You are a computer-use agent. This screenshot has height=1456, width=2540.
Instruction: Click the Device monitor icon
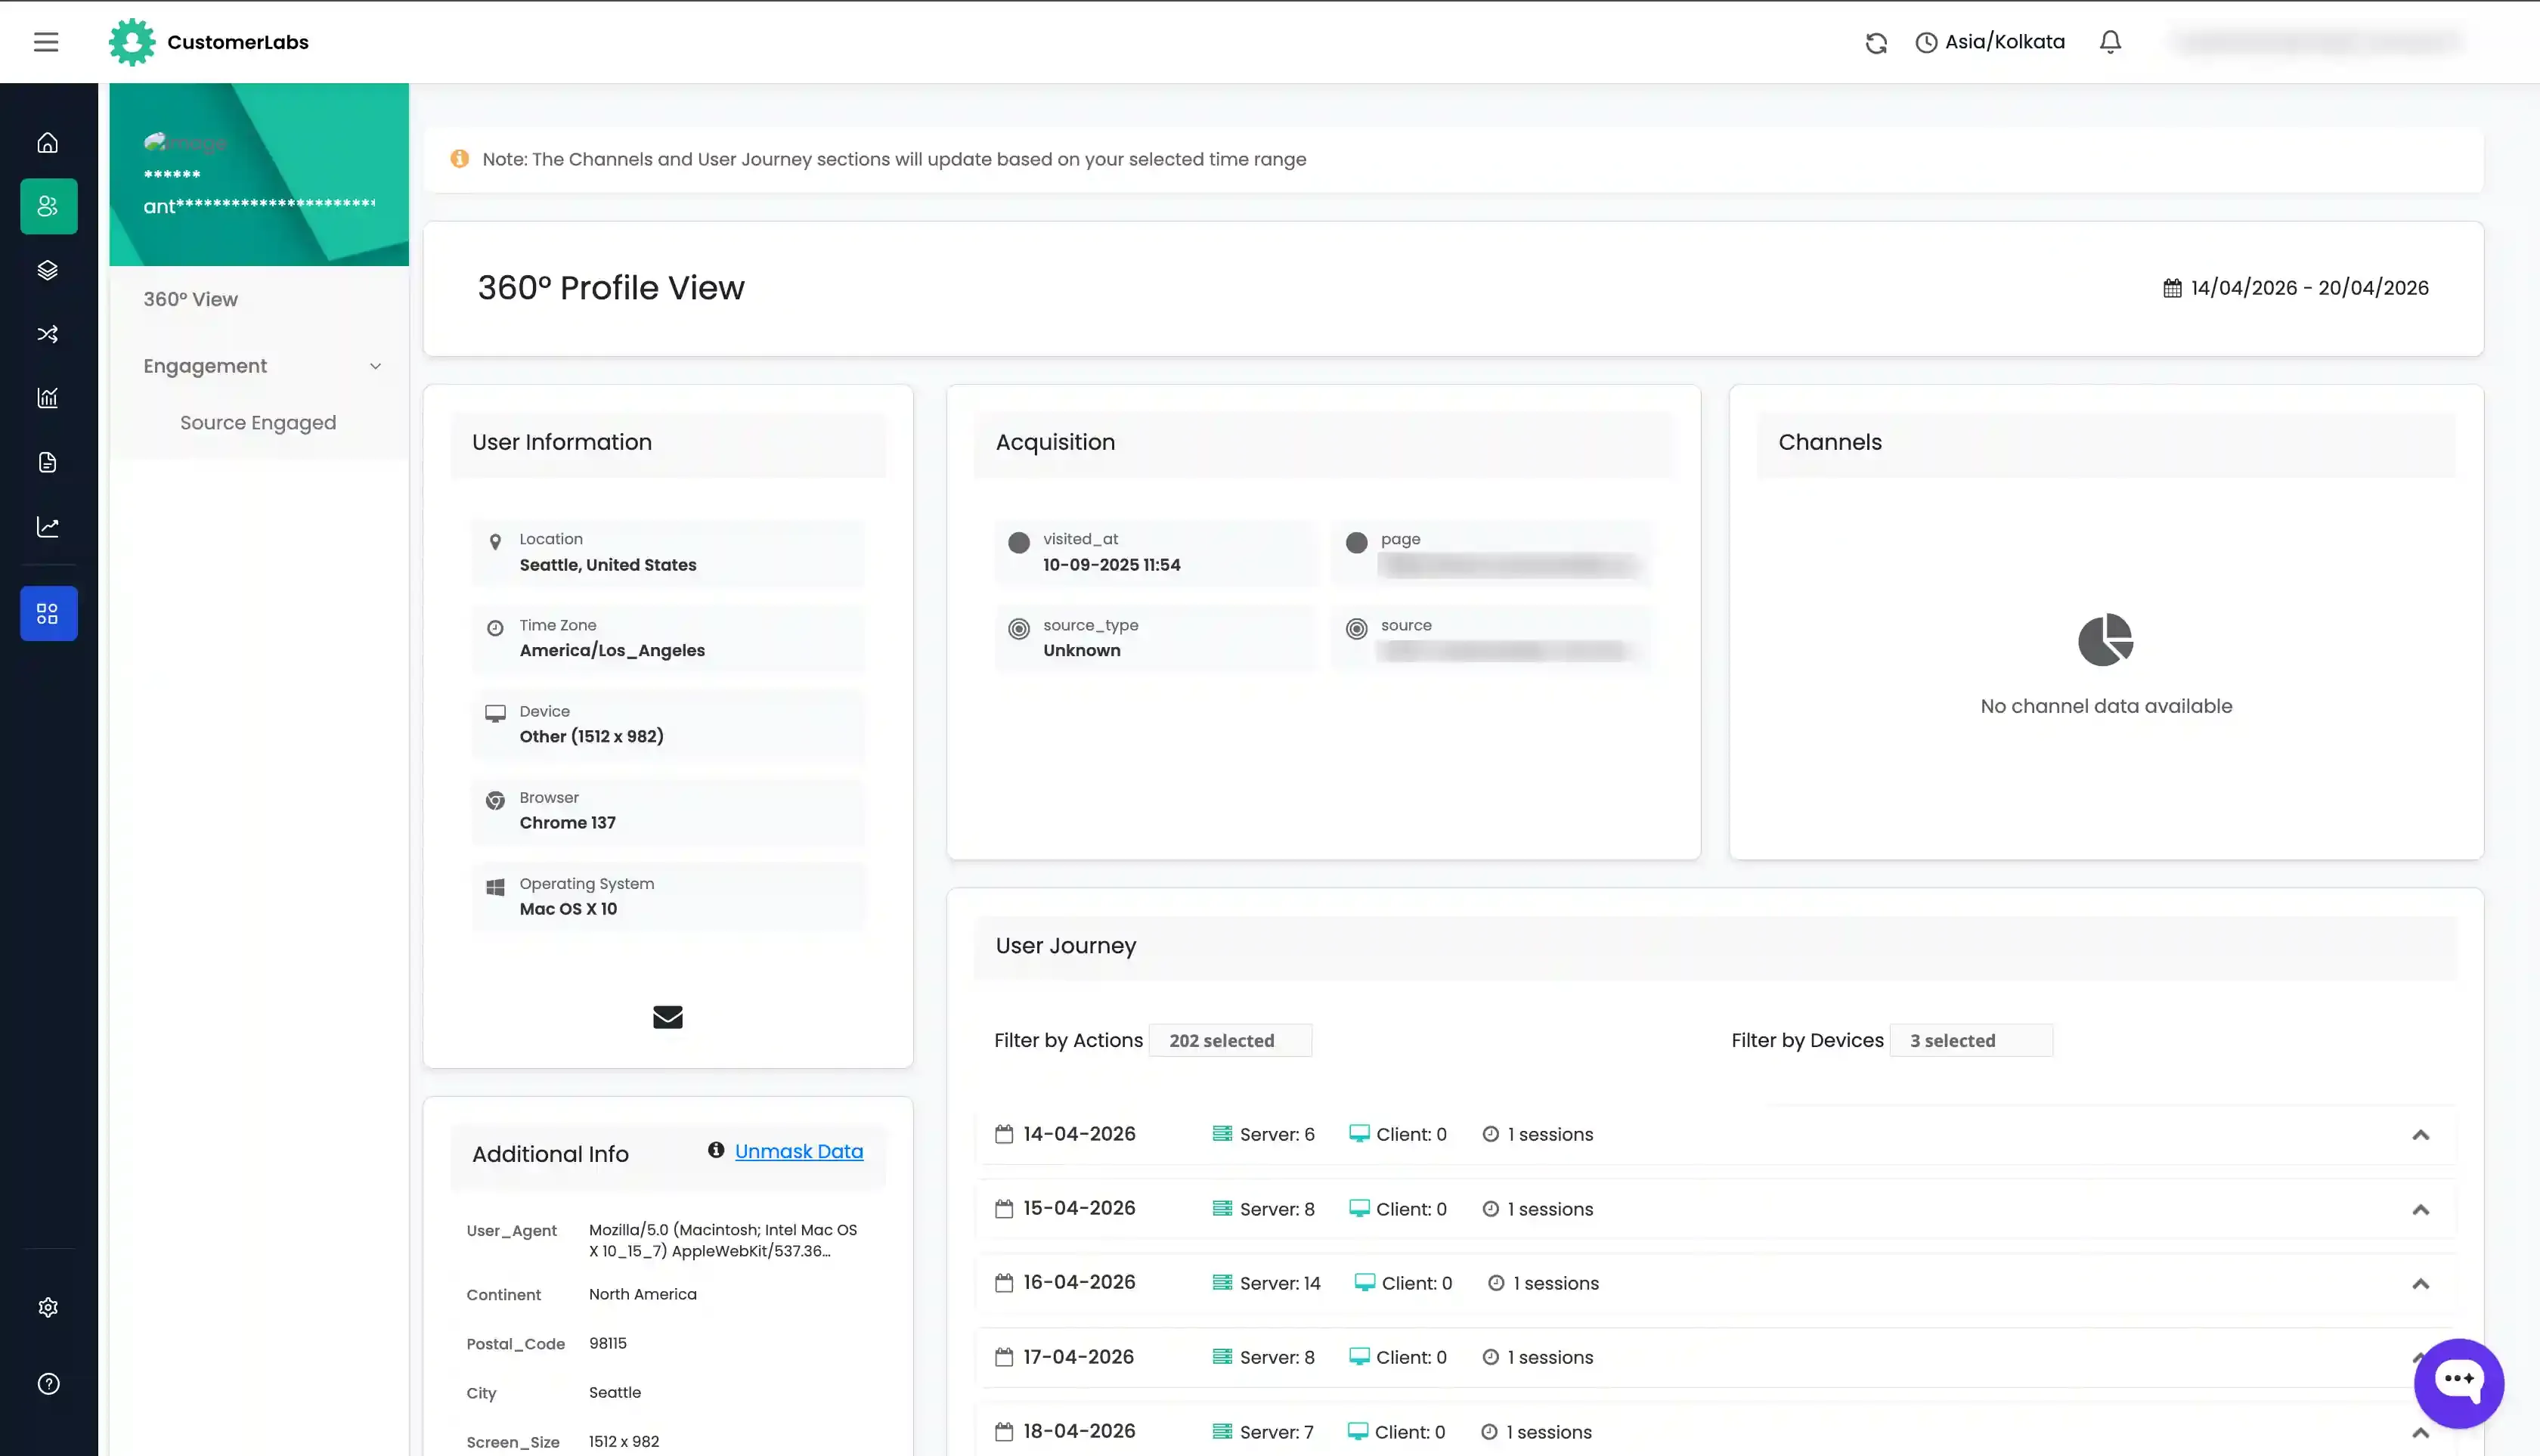495,713
